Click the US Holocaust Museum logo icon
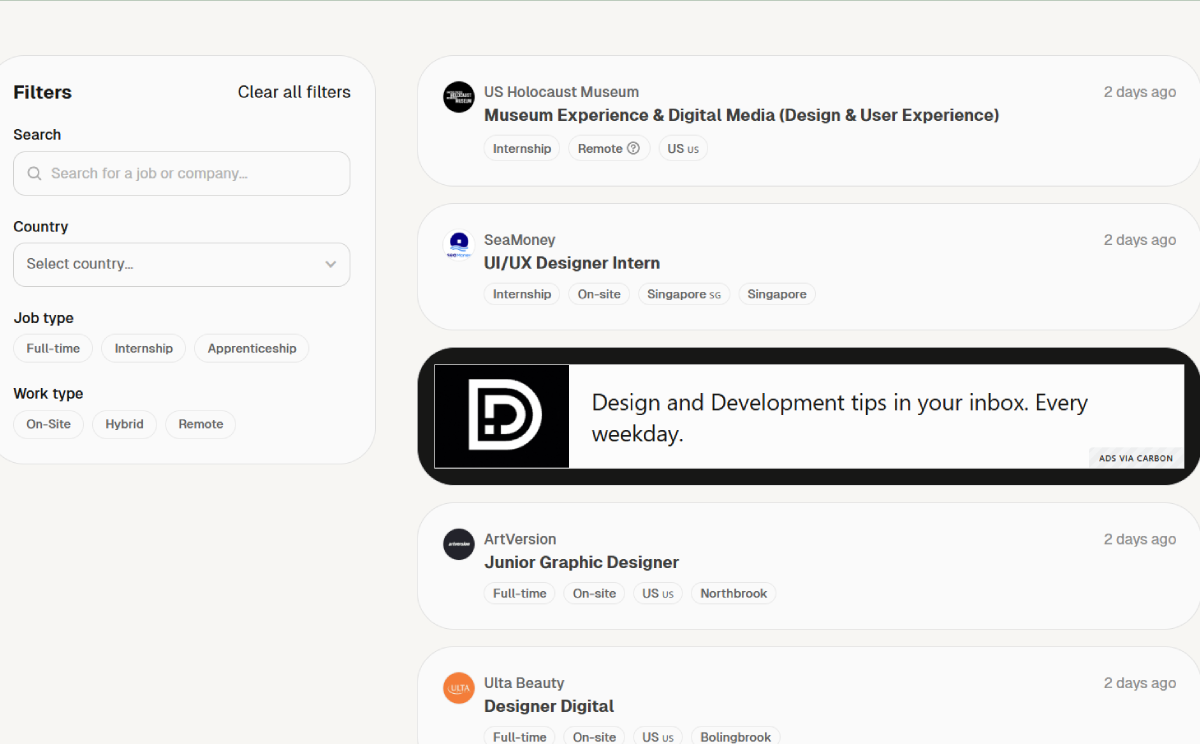 (x=459, y=97)
